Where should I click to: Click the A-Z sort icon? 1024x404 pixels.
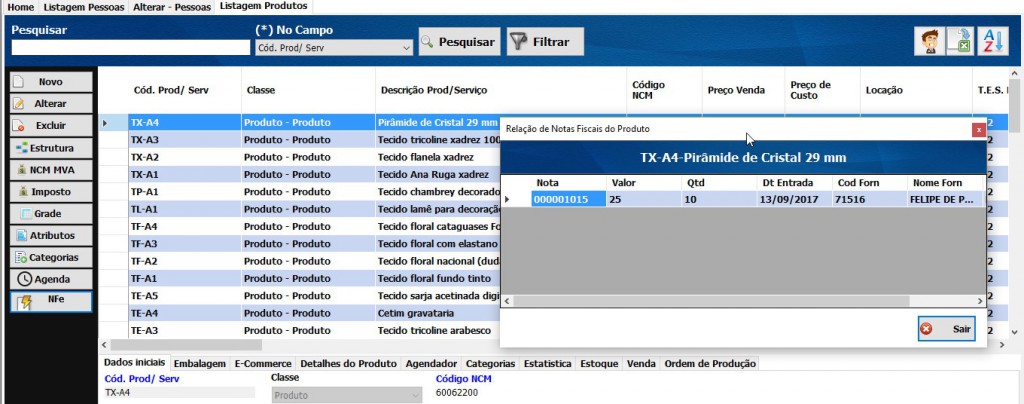coord(993,41)
